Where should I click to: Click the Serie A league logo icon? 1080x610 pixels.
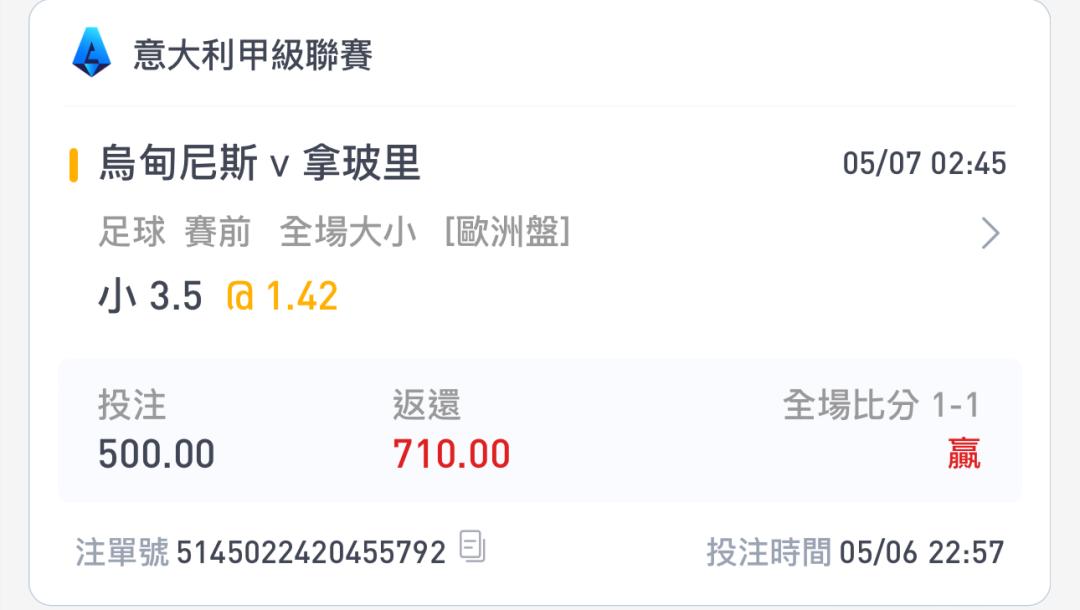[x=92, y=52]
